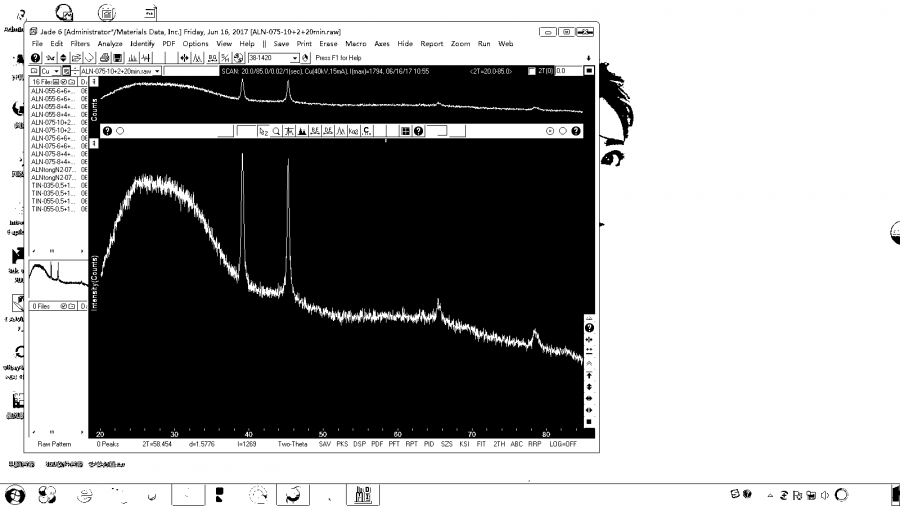Viewport: 900px width, 506px height.
Task: Click the down arrow at toolbar far right
Action: [588, 58]
